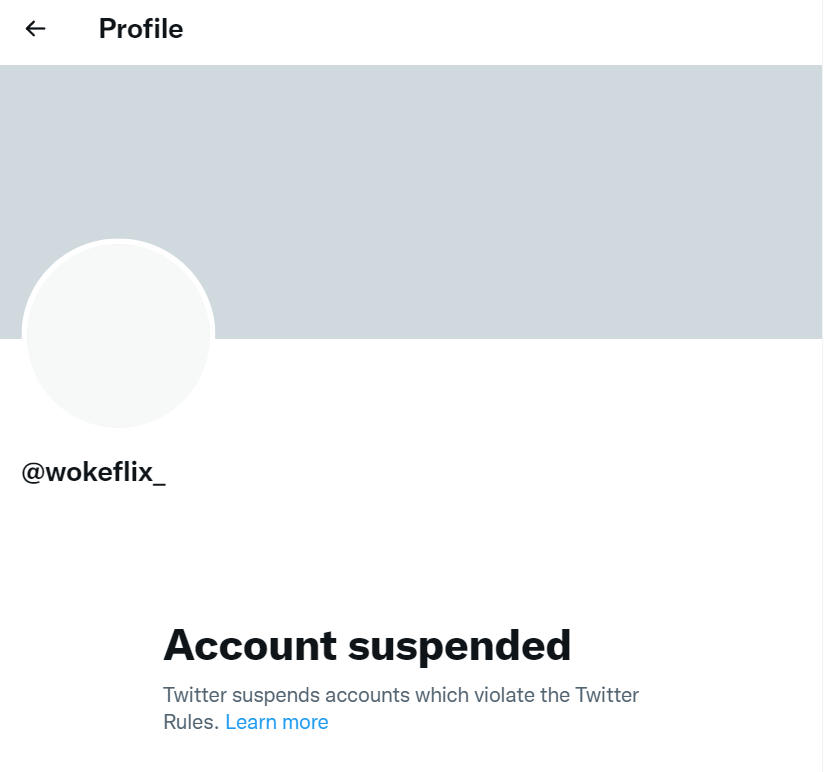Click the word "suspended" in the heading
Viewport: 826px width, 772px height.
459,645
